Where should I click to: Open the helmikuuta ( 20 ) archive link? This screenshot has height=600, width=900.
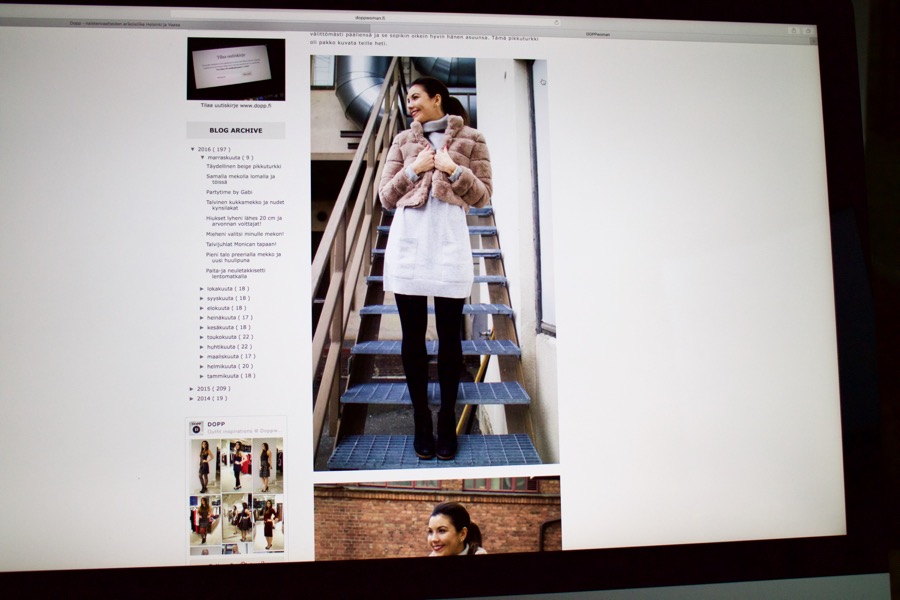point(230,366)
